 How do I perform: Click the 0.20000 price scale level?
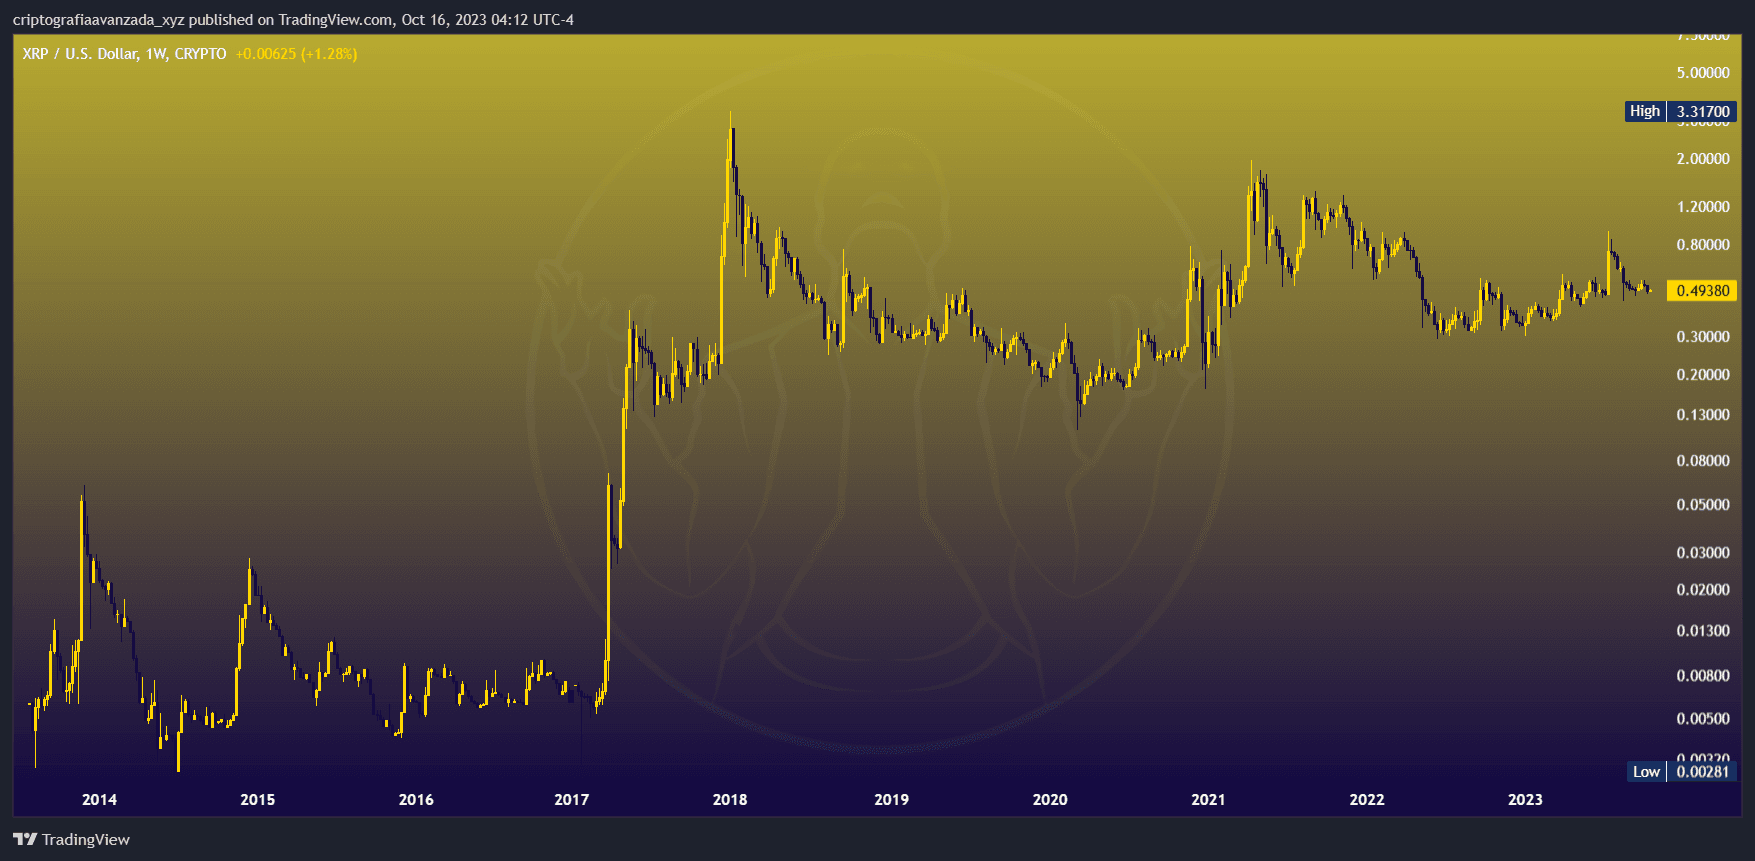click(x=1703, y=375)
